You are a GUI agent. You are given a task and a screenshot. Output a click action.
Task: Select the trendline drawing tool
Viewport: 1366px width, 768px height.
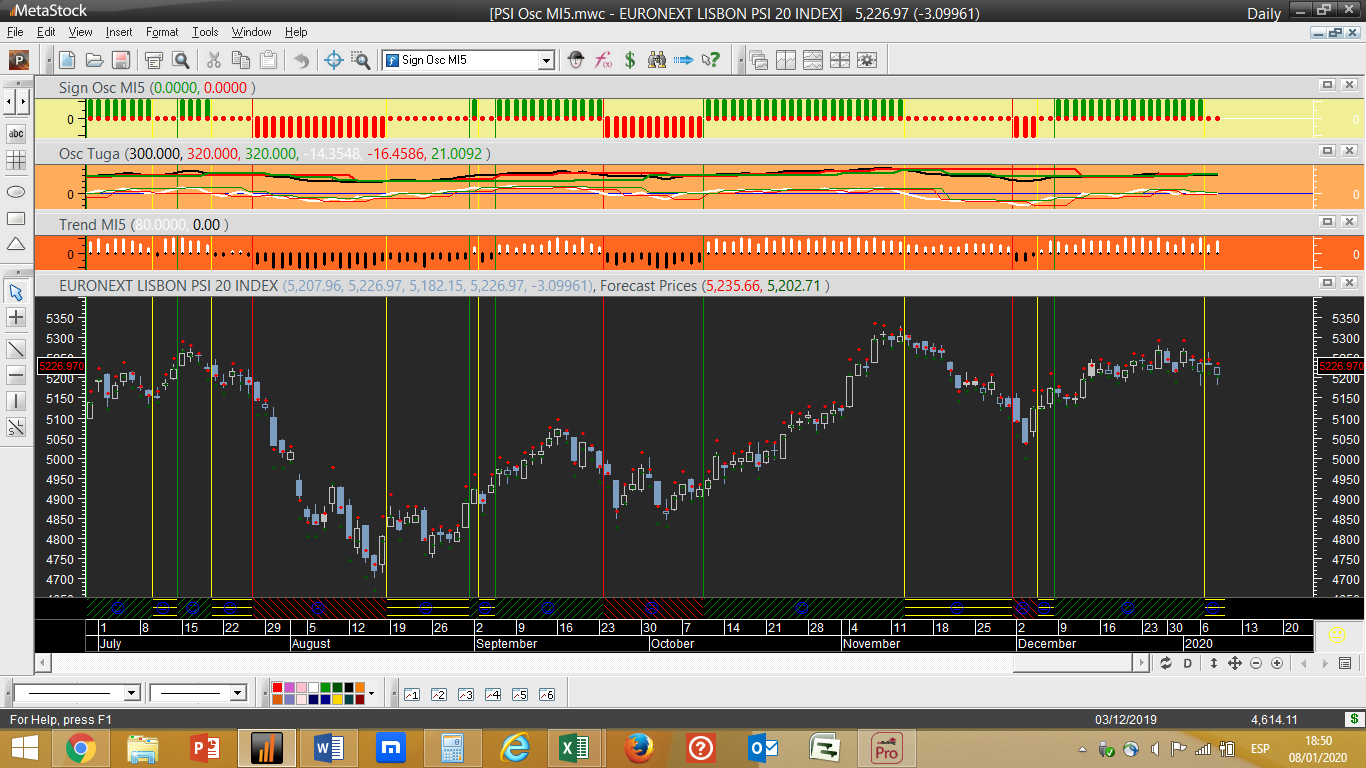pos(16,349)
